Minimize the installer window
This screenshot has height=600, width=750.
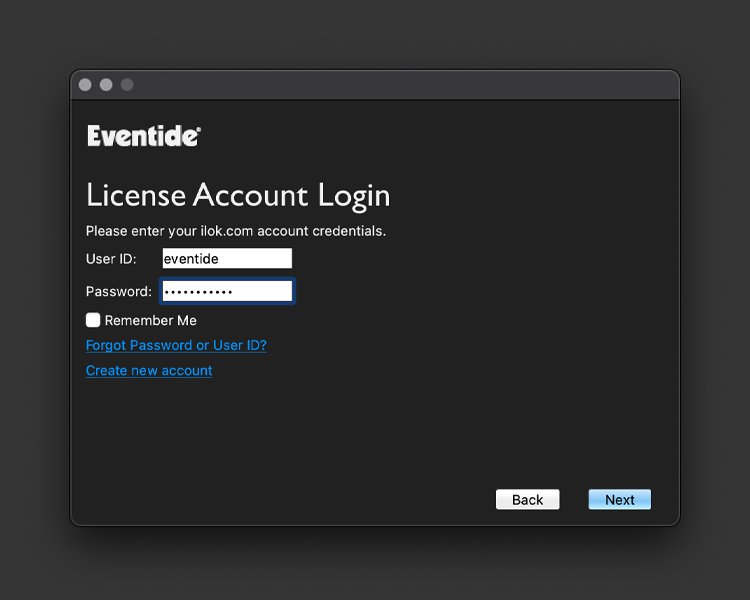pyautogui.click(x=106, y=85)
